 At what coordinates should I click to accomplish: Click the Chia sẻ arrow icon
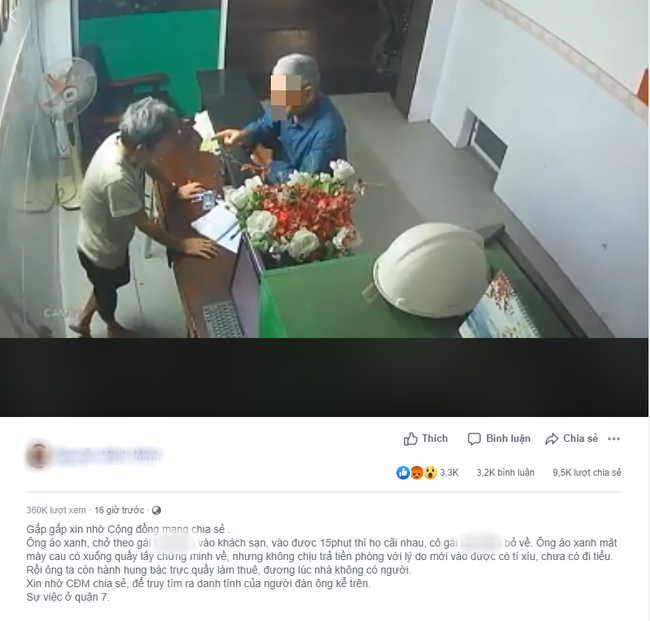552,439
